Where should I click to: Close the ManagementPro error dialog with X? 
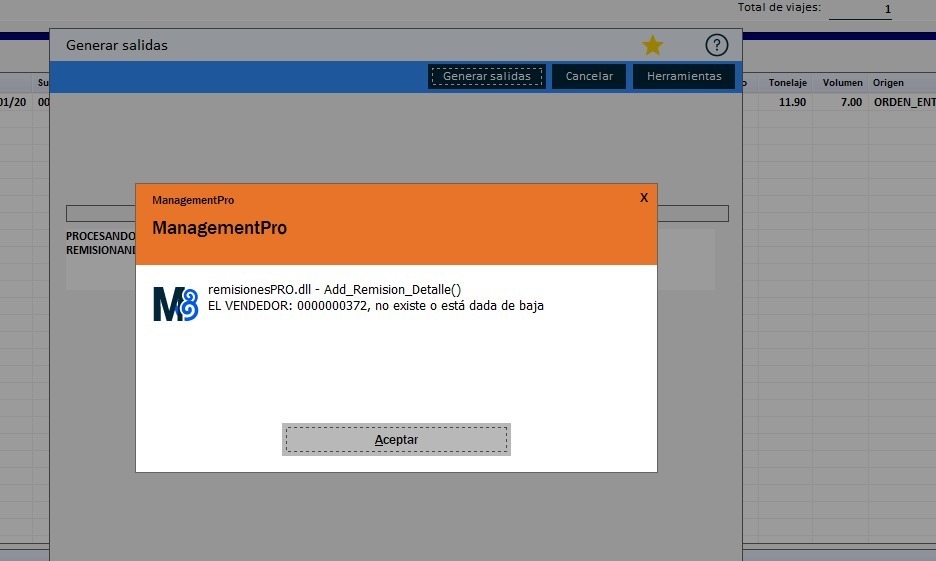(644, 198)
